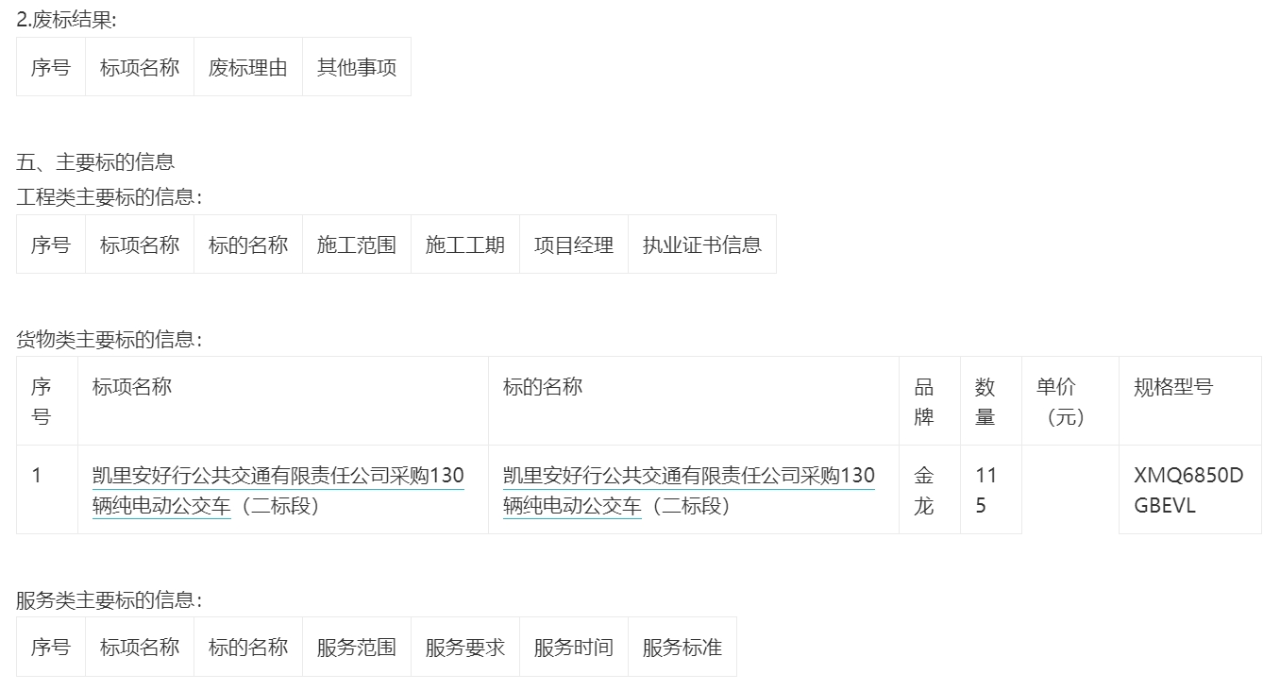The width and height of the screenshot is (1280, 685).
Task: Select the 施工范围 column header
Action: coord(357,245)
